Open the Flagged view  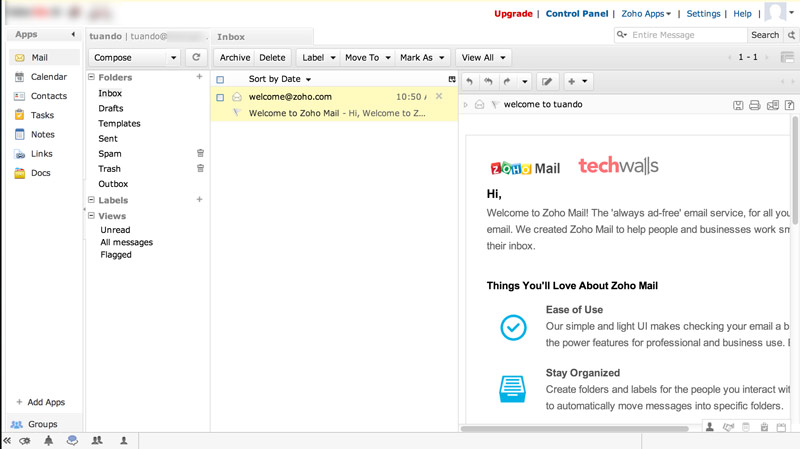(x=116, y=255)
